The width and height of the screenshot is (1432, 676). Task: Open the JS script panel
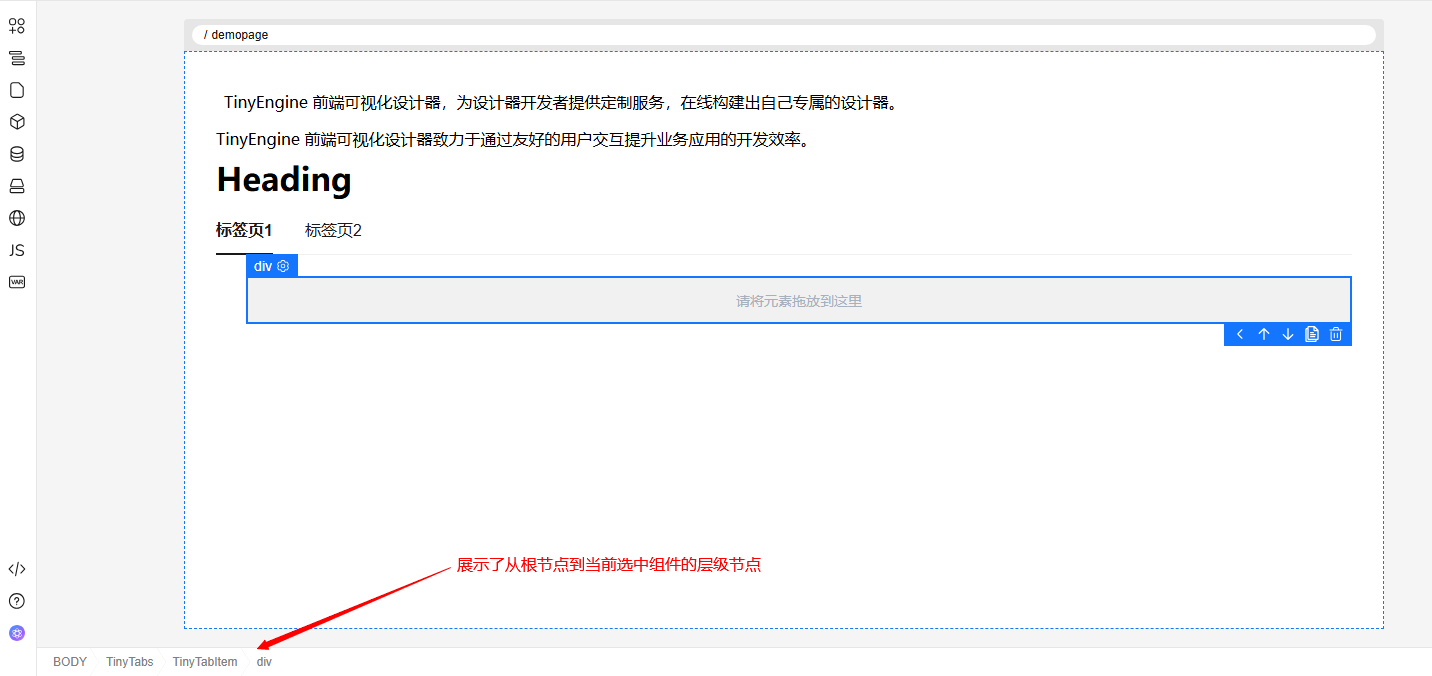pos(17,250)
